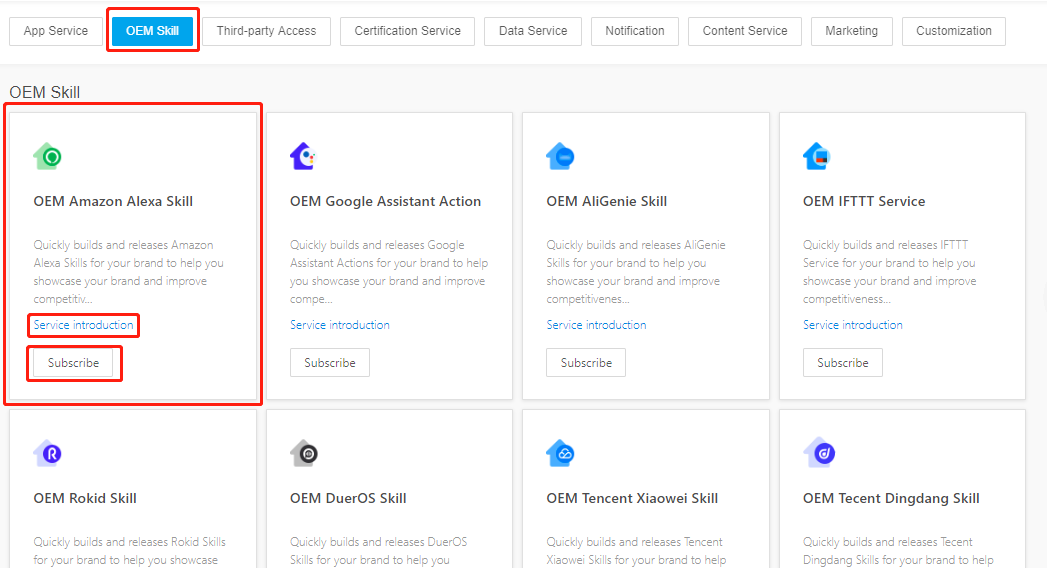
Task: Switch to the Notification tab
Action: pos(634,31)
